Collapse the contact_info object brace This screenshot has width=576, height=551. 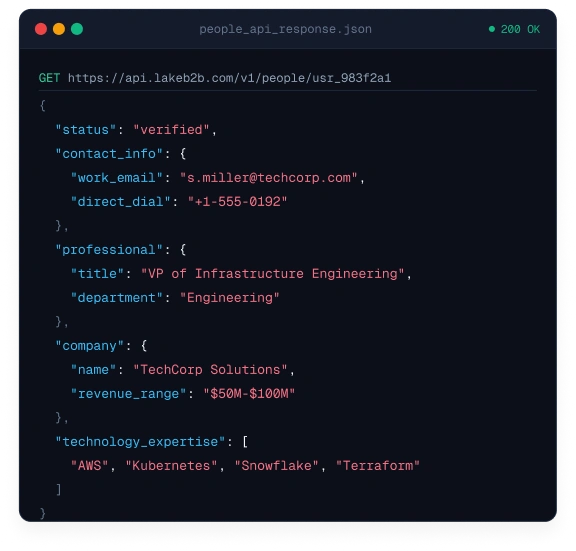tap(183, 154)
